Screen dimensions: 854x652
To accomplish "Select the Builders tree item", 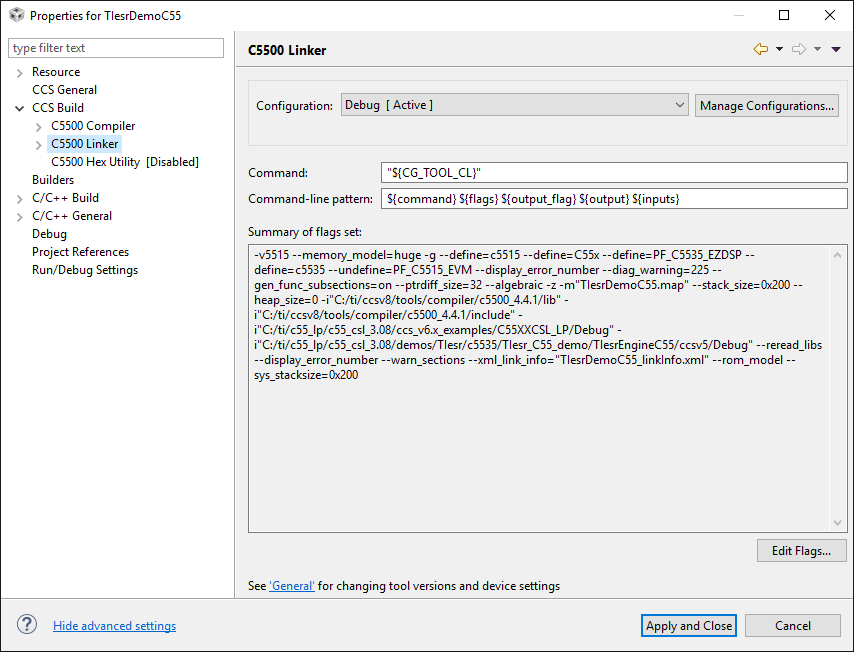I will coord(53,180).
